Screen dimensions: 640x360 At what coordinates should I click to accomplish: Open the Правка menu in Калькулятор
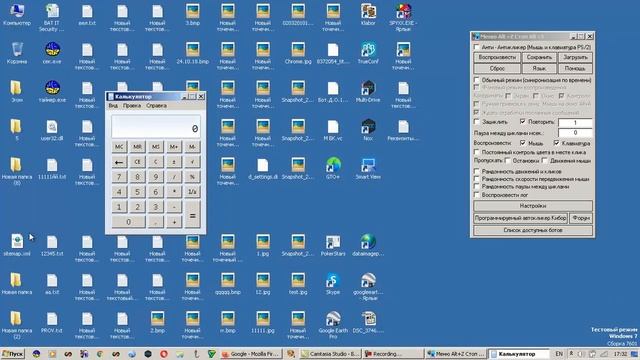coord(131,105)
